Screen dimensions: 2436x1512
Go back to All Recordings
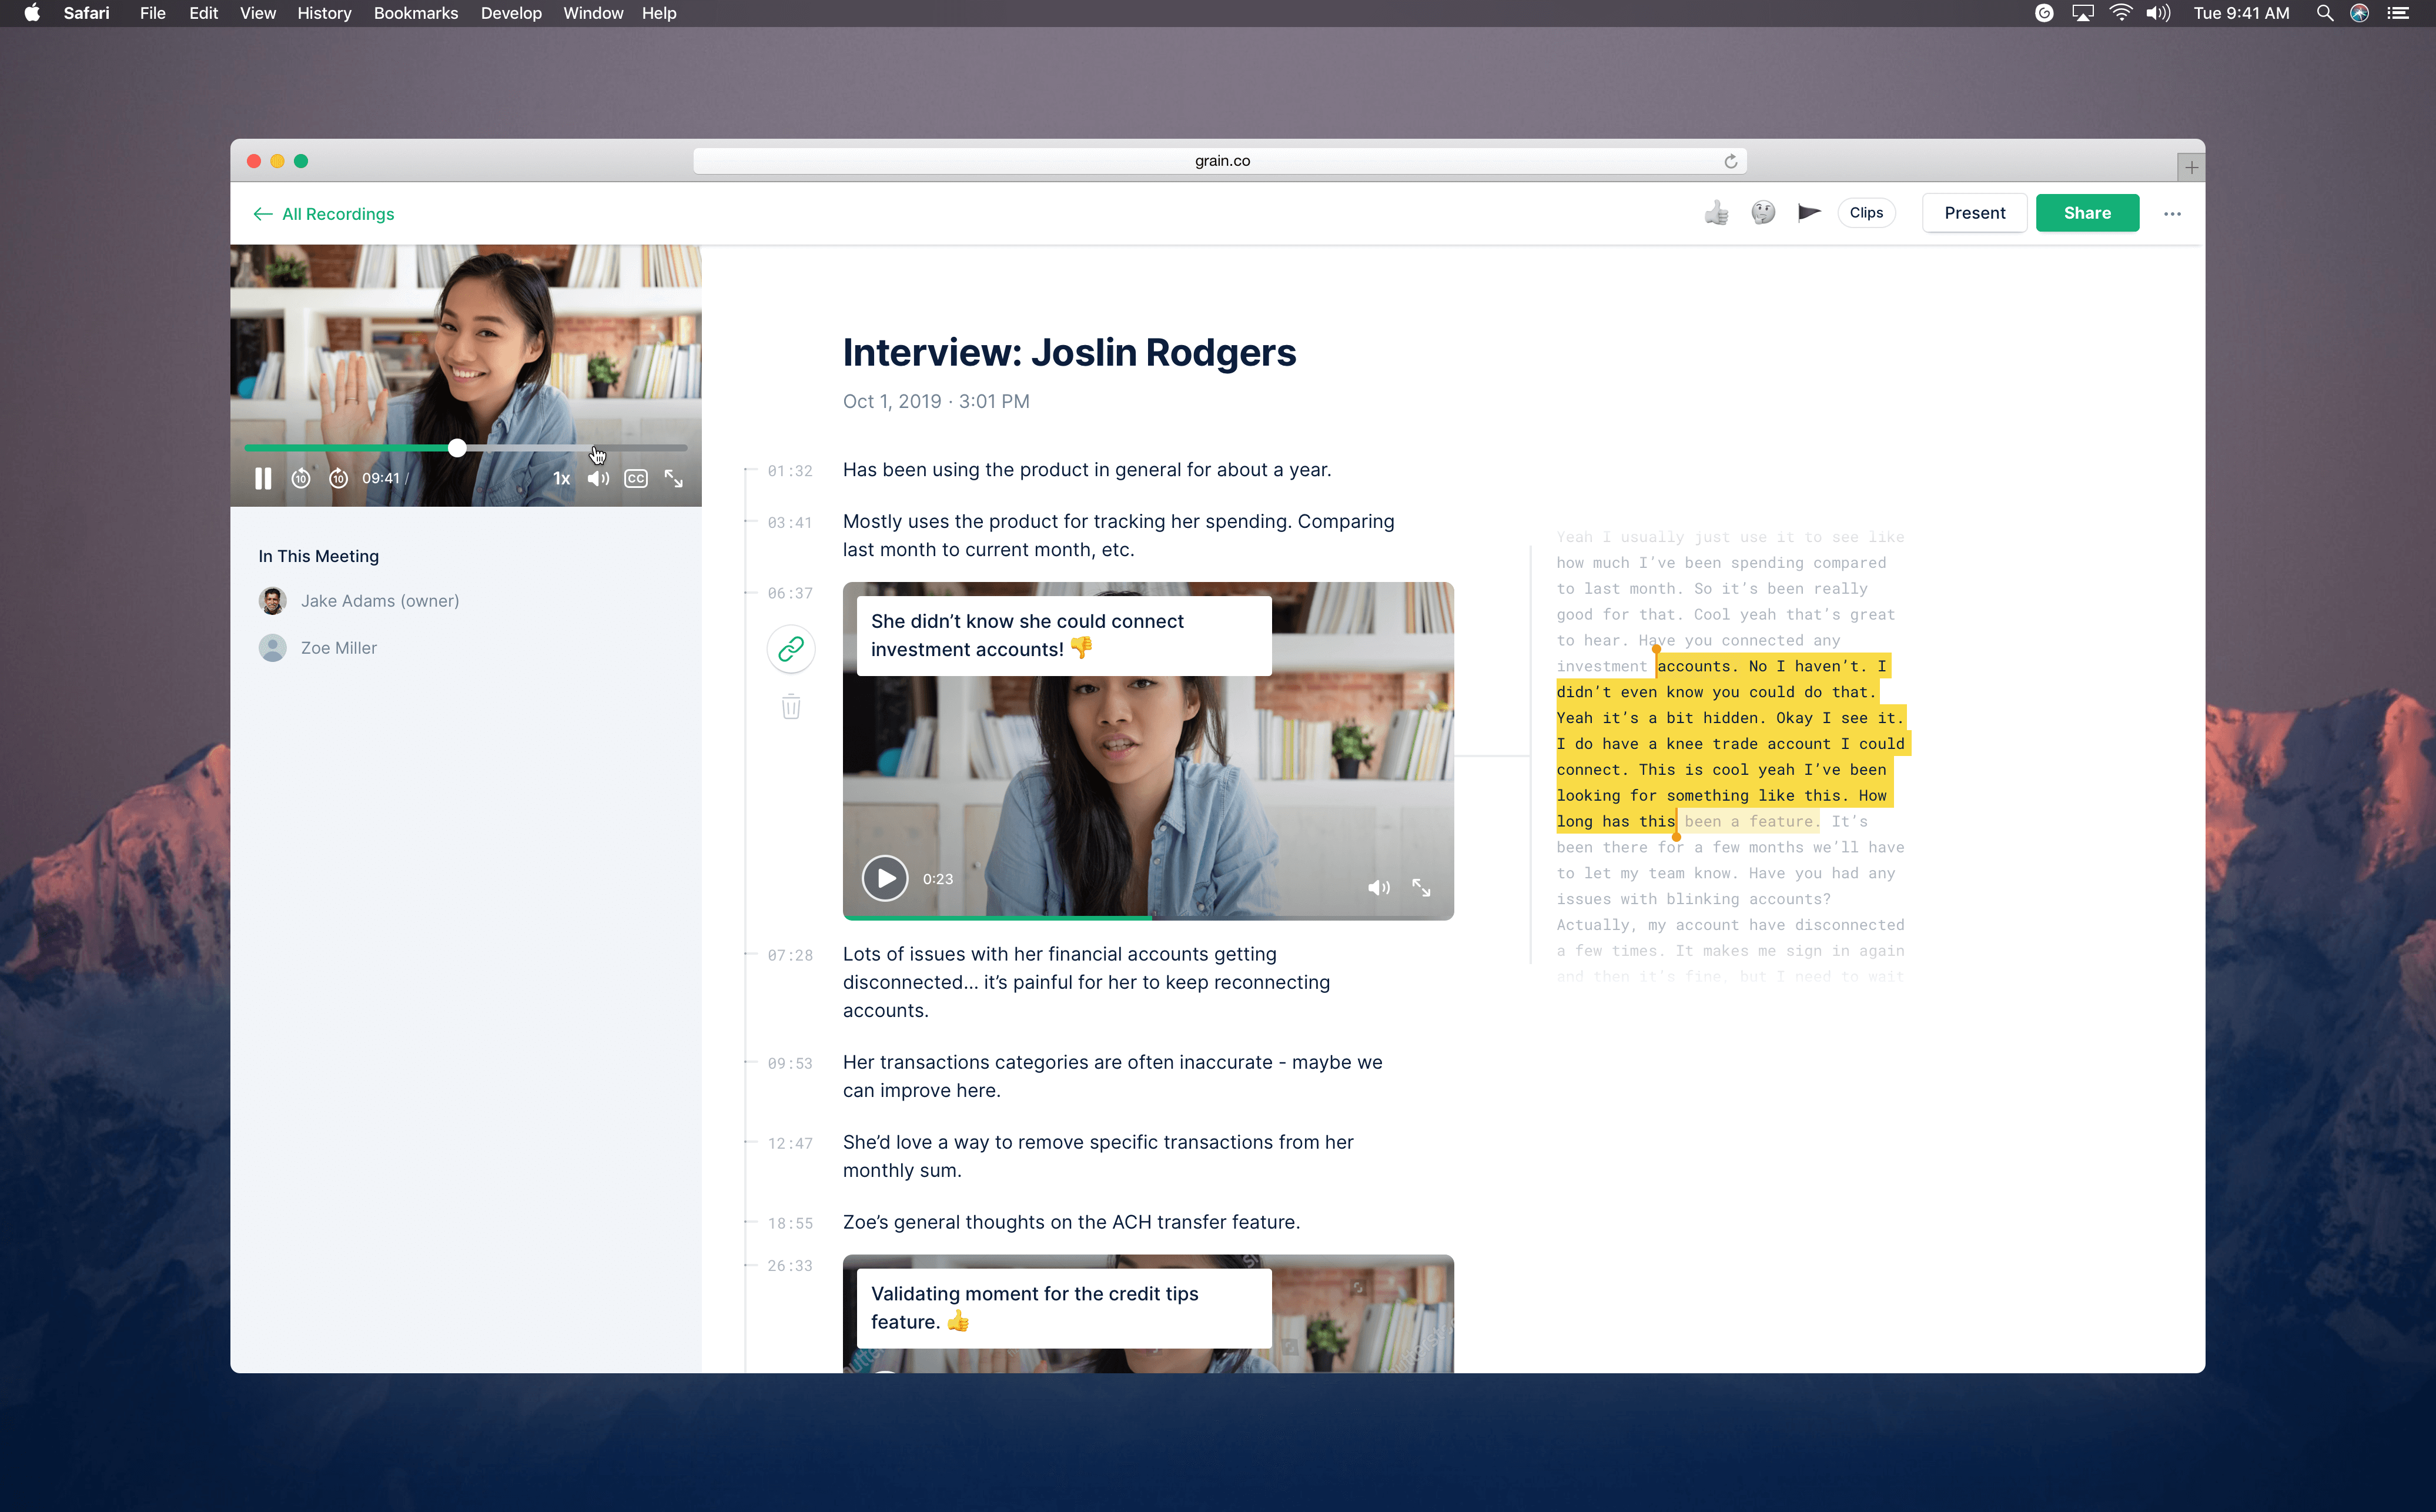pos(325,214)
